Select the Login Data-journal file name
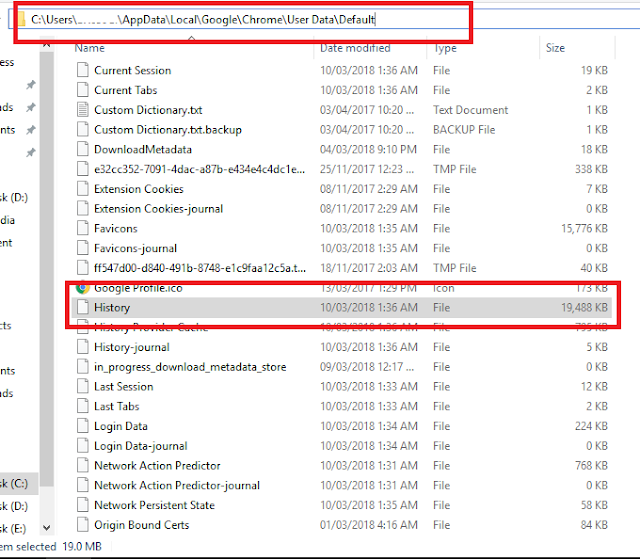The height and width of the screenshot is (559, 640). point(140,446)
